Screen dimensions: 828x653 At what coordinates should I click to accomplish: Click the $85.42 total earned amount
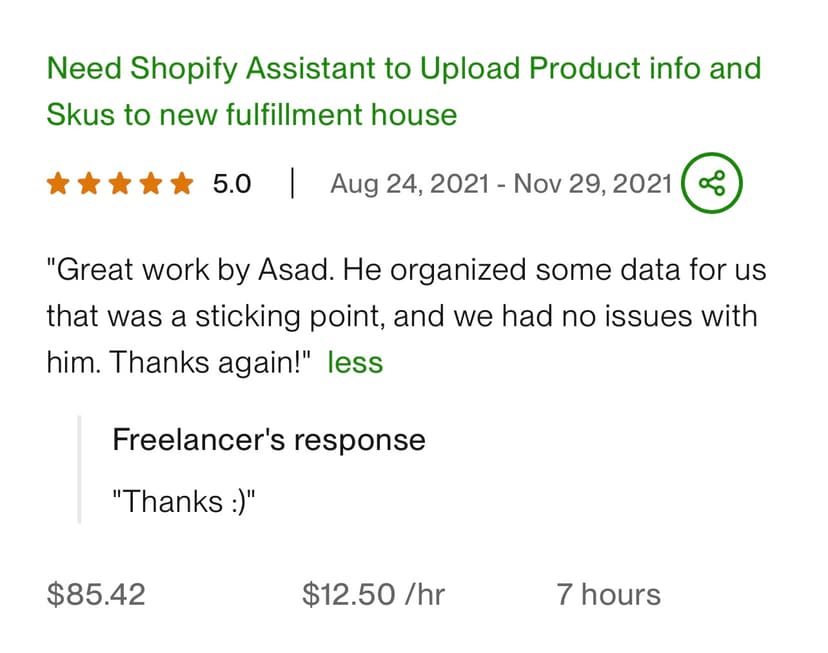click(96, 594)
